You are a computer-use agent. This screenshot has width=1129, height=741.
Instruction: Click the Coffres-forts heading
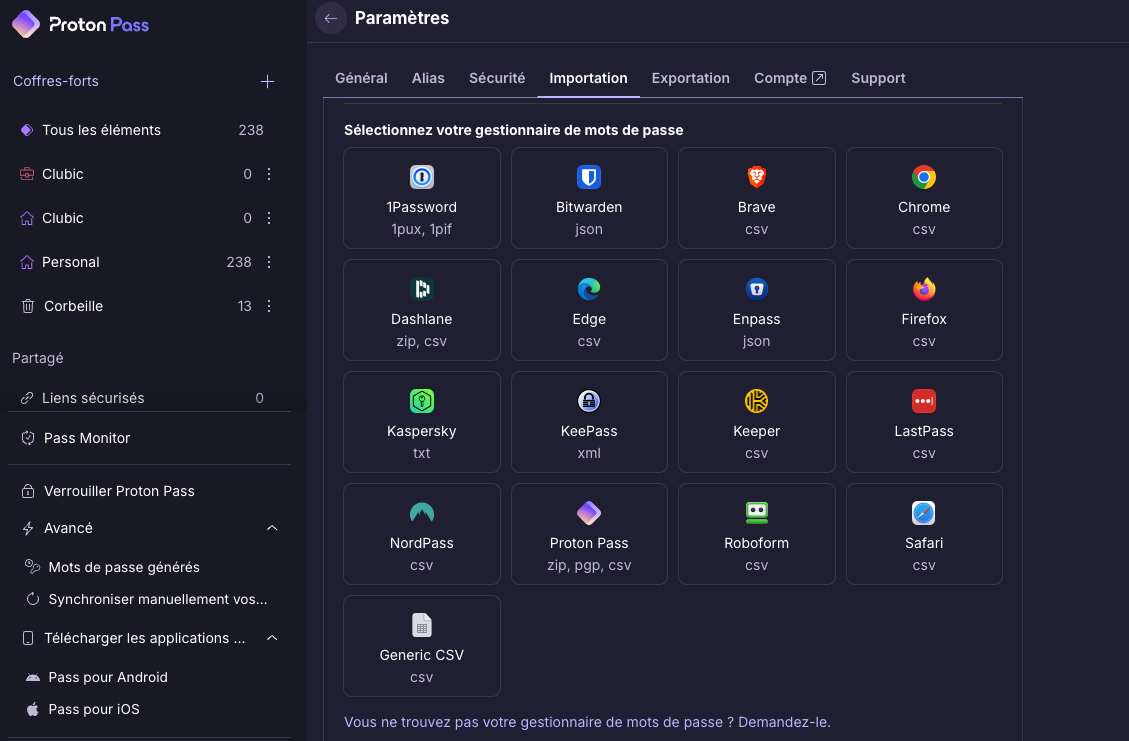click(x=55, y=81)
